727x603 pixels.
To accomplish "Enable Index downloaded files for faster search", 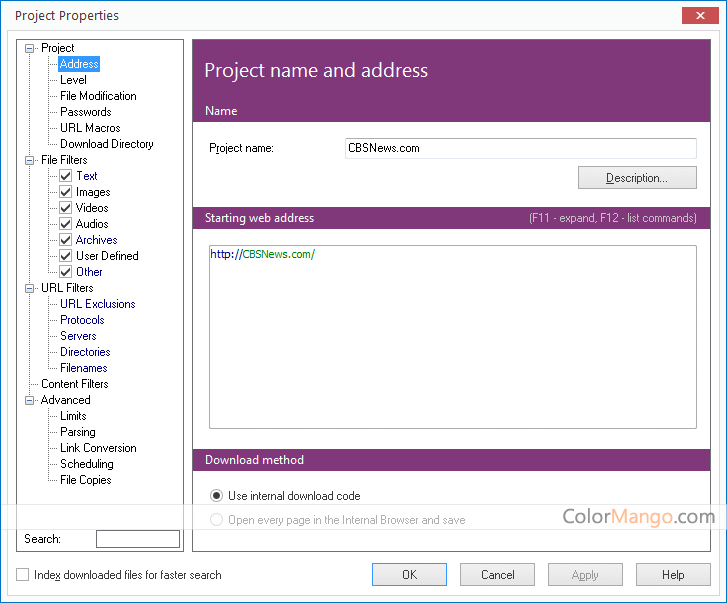I will [x=23, y=575].
